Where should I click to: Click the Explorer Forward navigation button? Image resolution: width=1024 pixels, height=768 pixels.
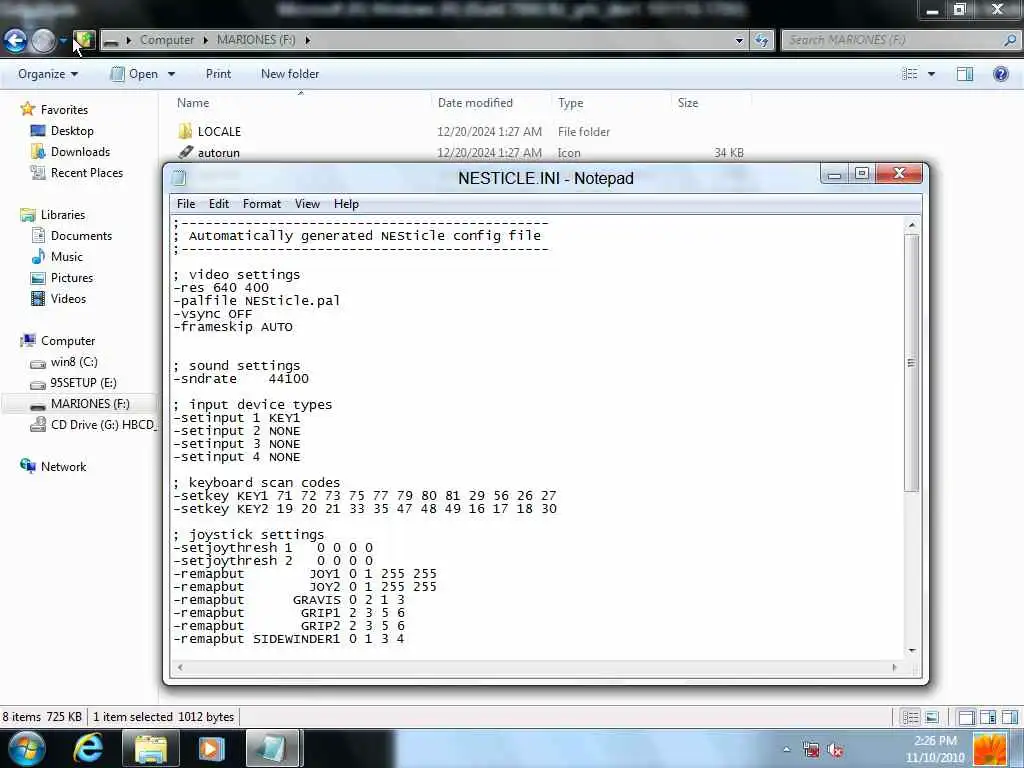[x=44, y=40]
